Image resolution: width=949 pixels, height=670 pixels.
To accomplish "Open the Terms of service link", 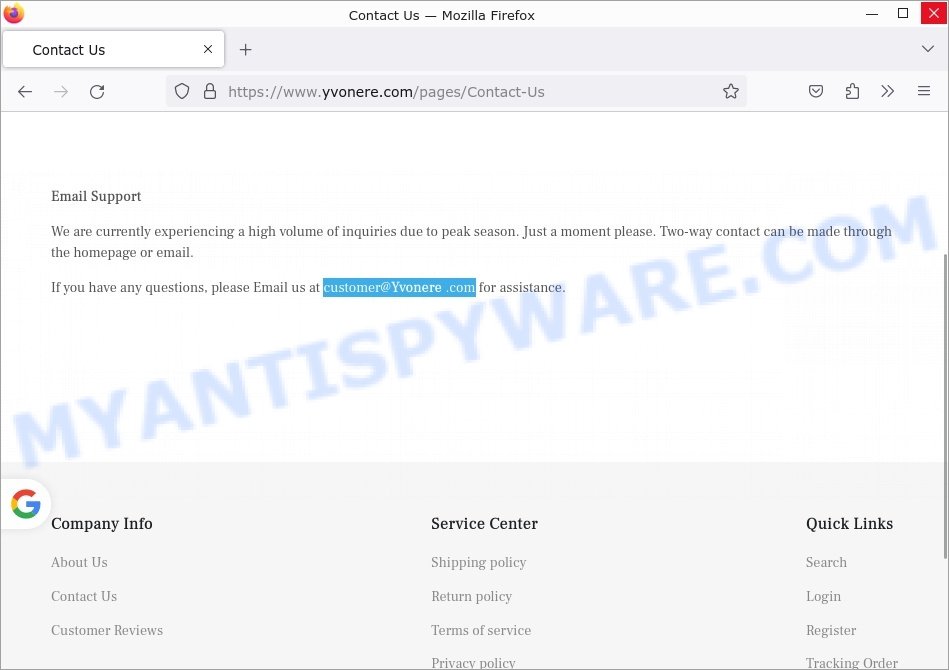I will tap(481, 630).
